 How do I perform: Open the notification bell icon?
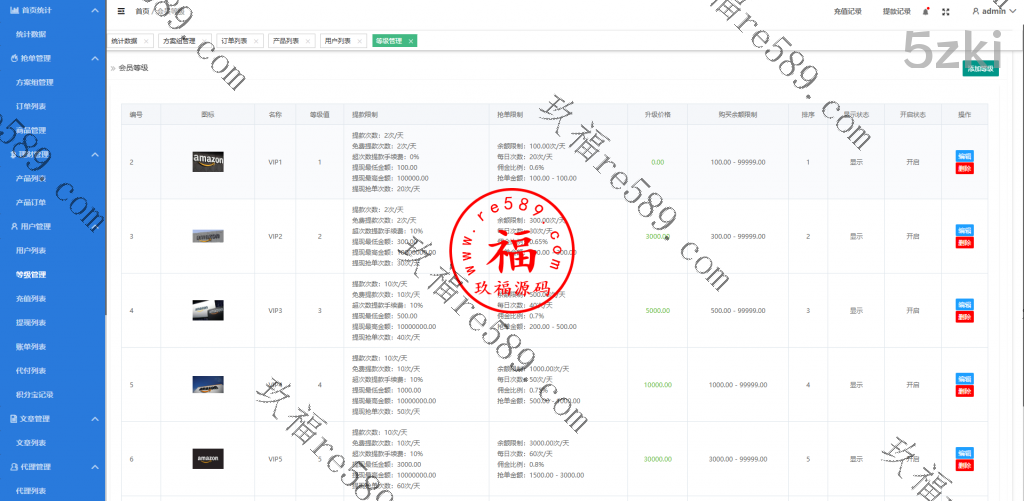(926, 11)
